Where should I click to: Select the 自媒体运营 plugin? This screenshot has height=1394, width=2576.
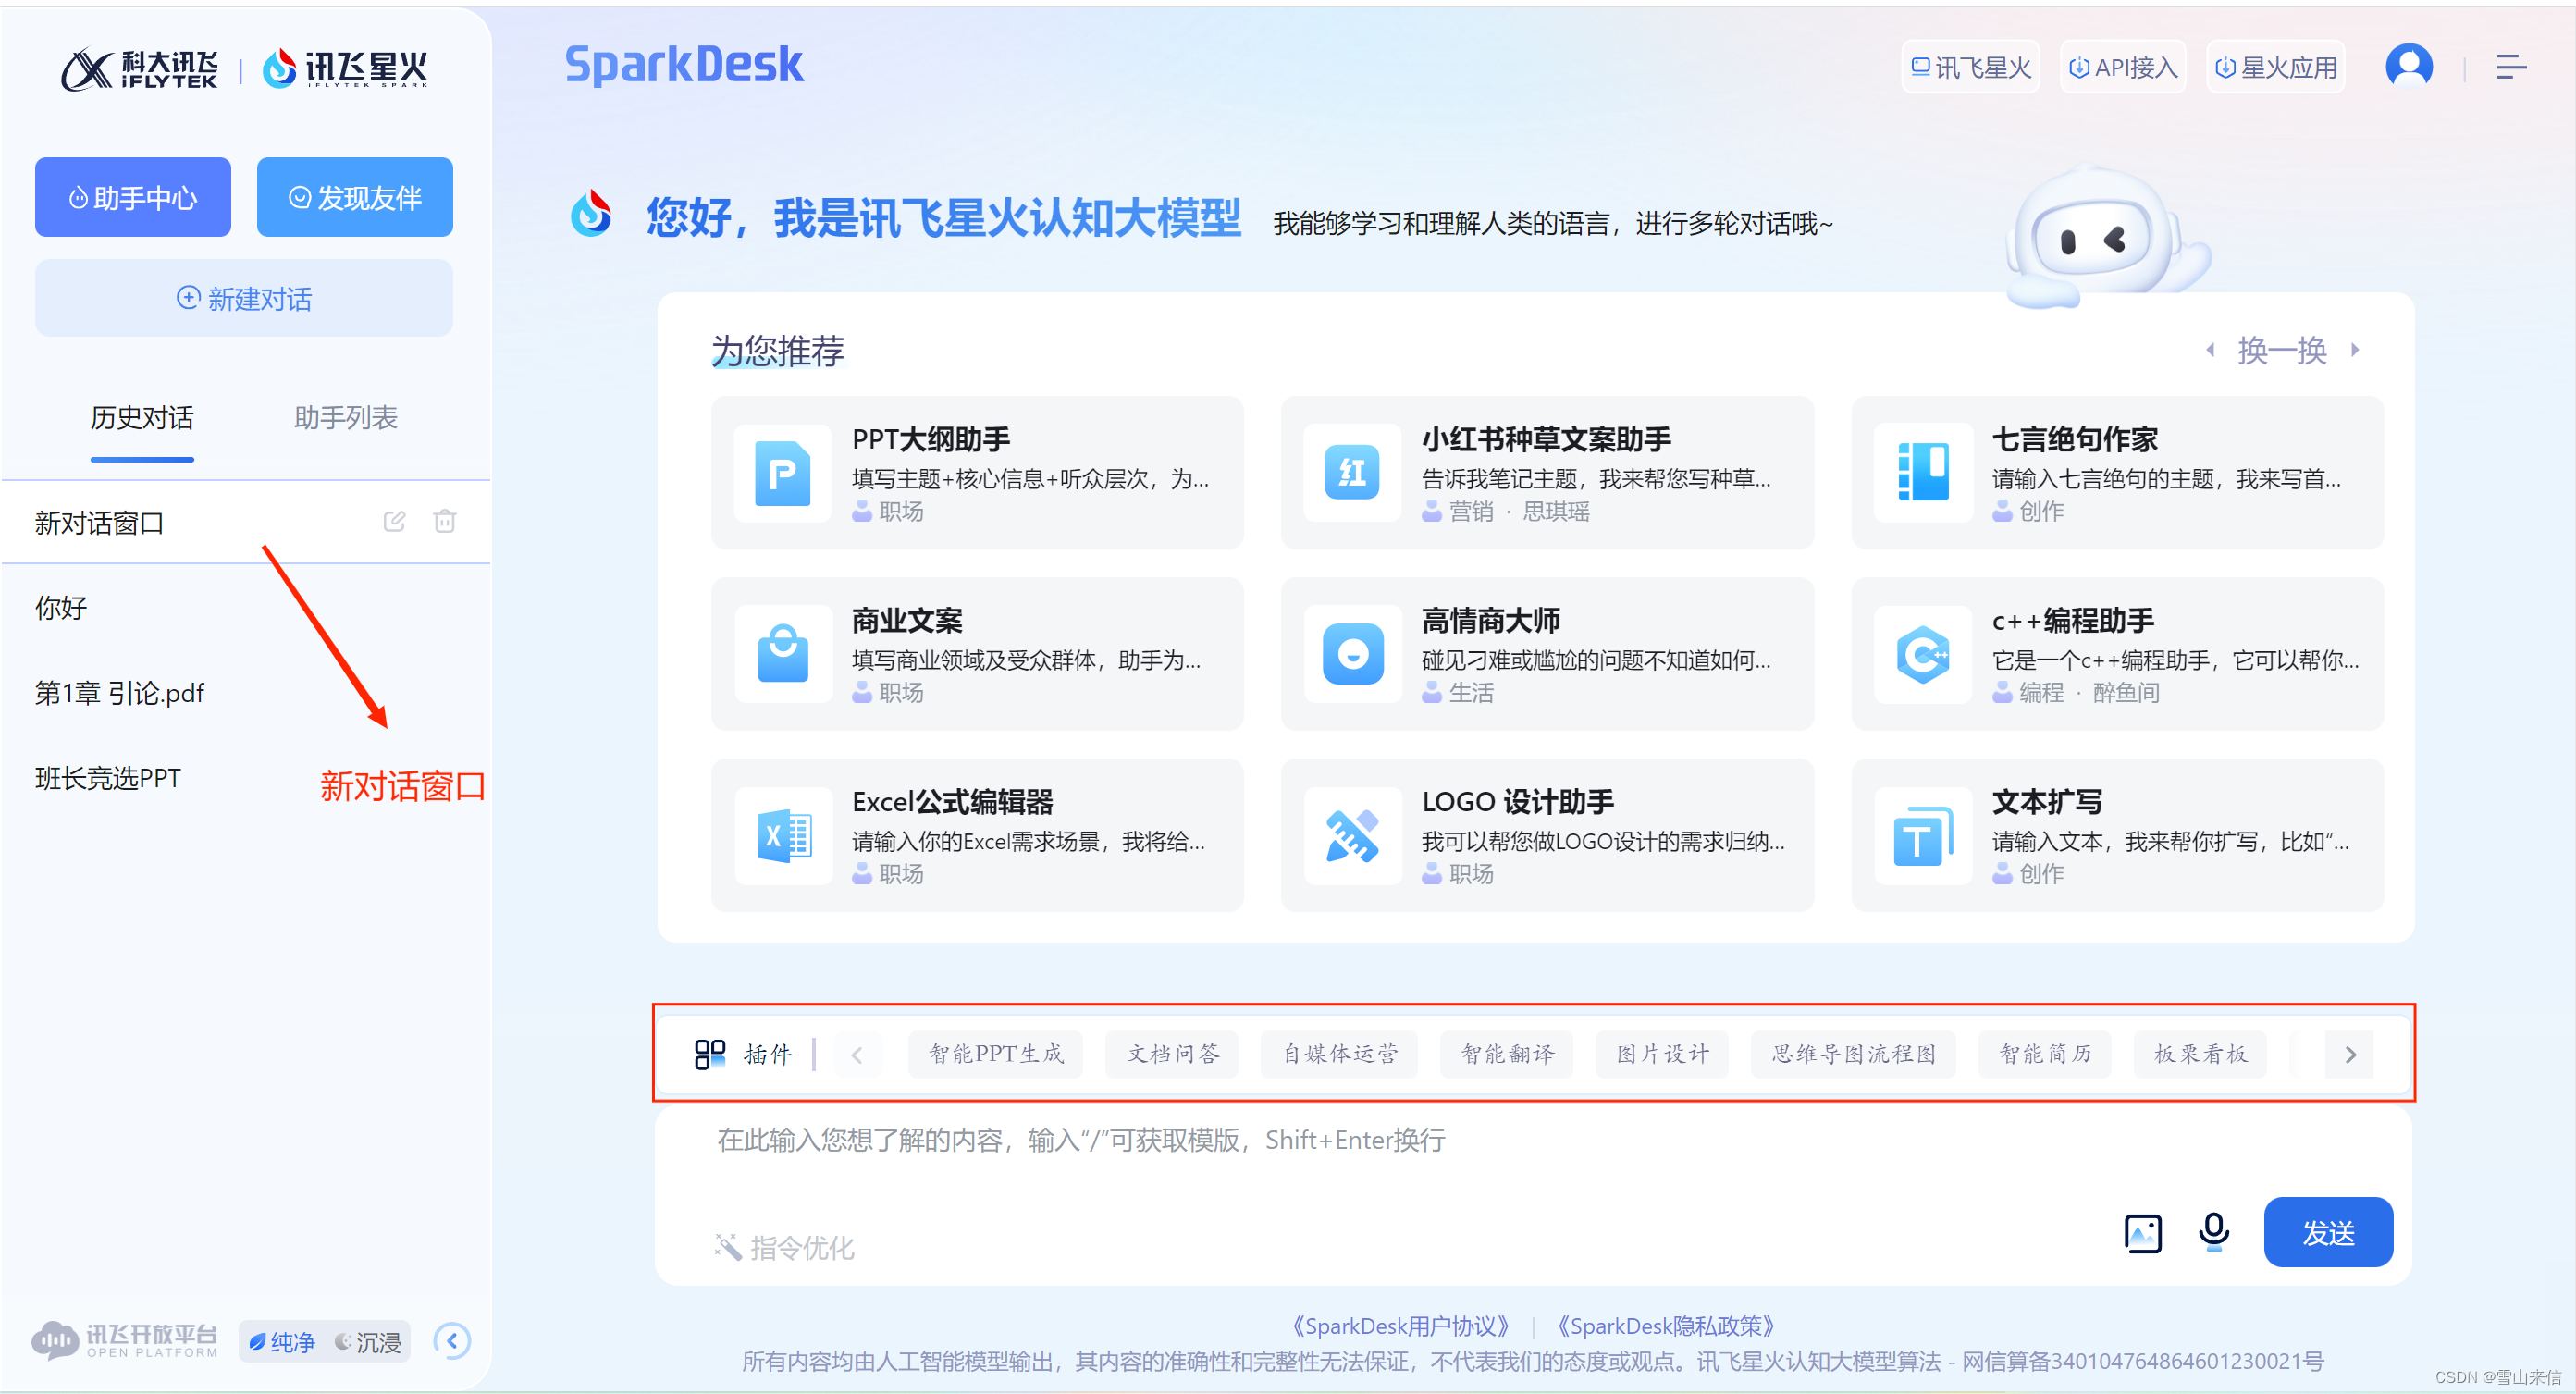1339,1053
